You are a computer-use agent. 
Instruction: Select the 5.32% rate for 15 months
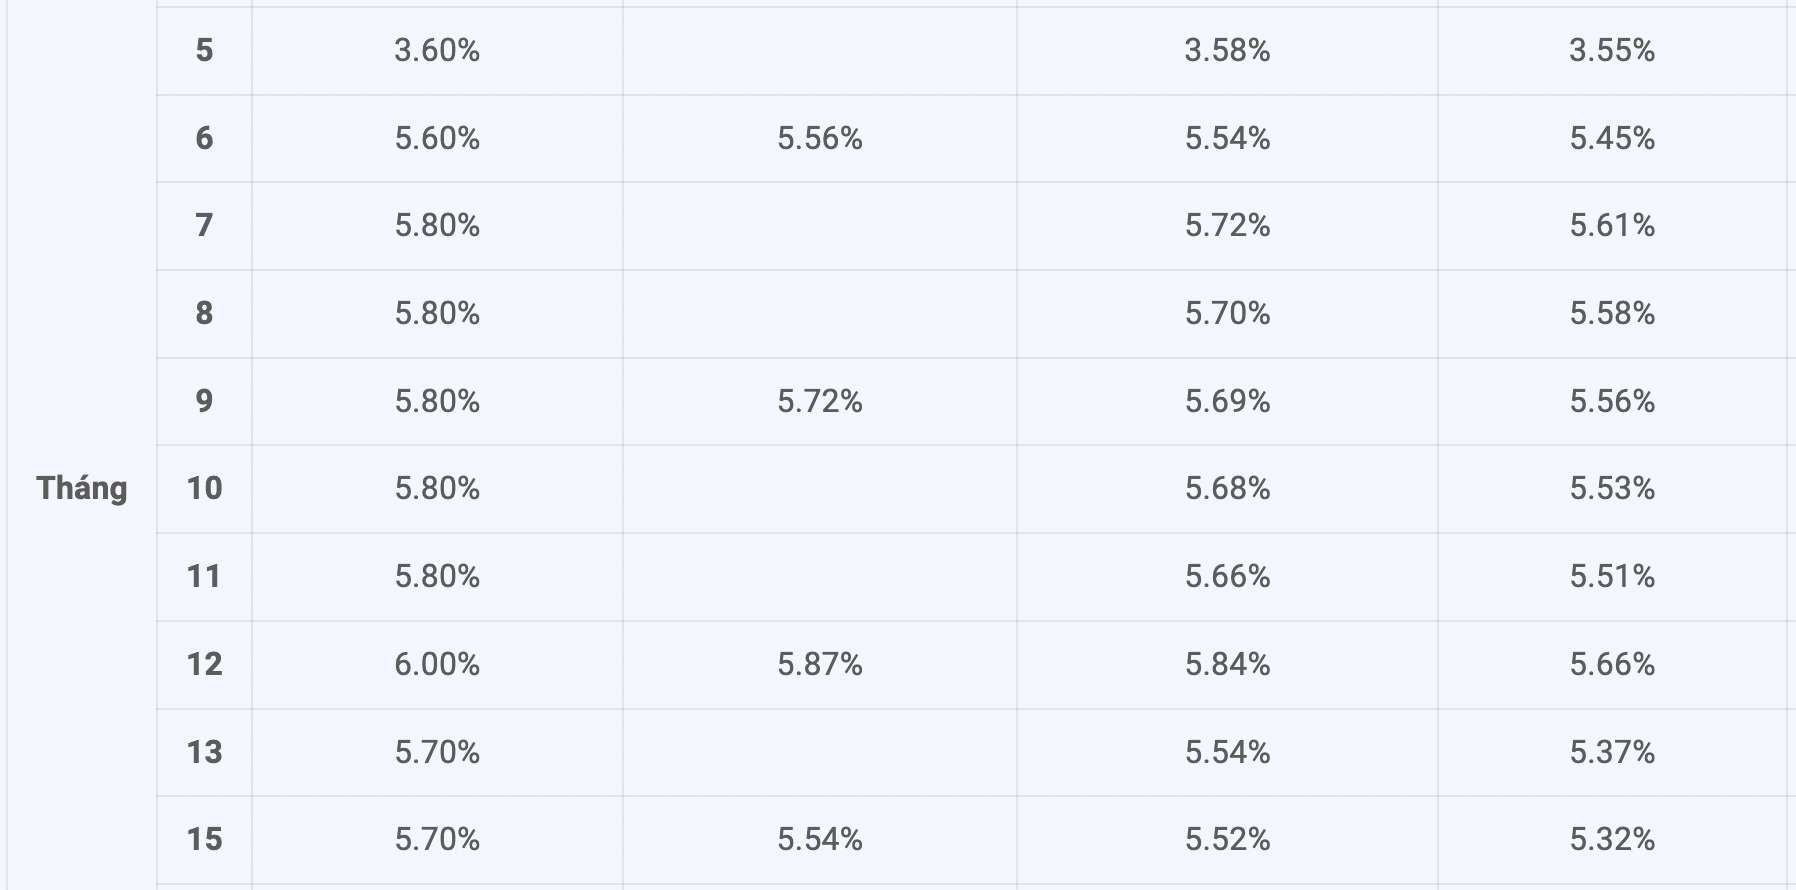(x=1612, y=839)
